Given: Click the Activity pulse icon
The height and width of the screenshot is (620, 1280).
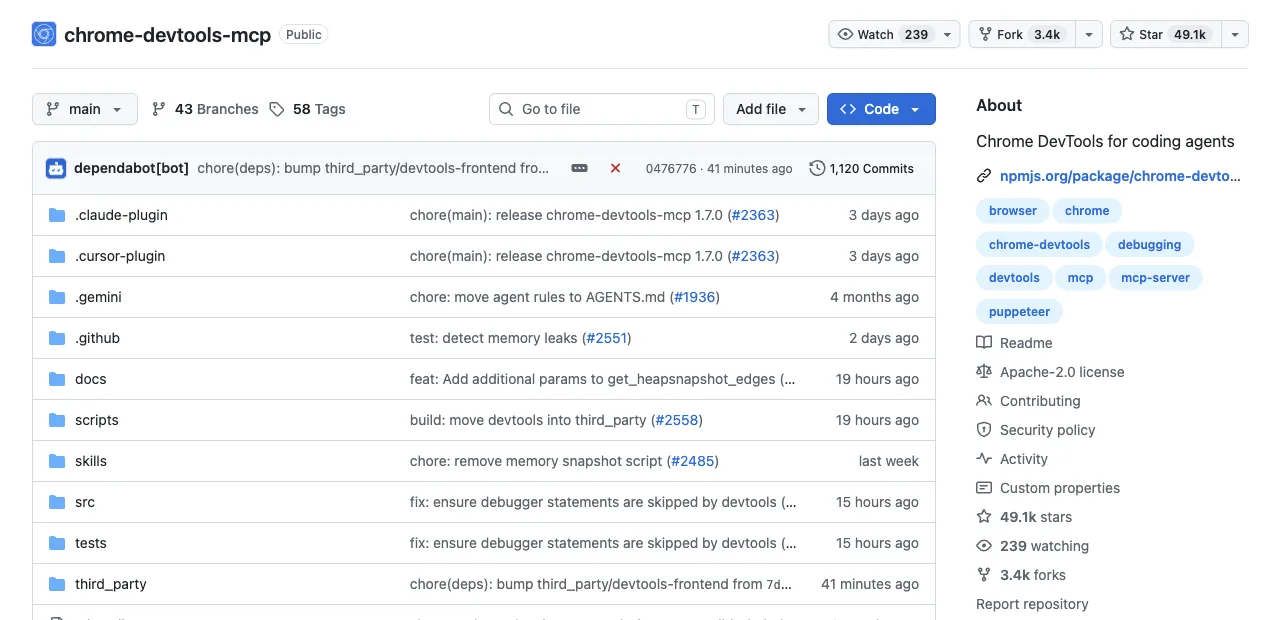Looking at the screenshot, I should (984, 459).
